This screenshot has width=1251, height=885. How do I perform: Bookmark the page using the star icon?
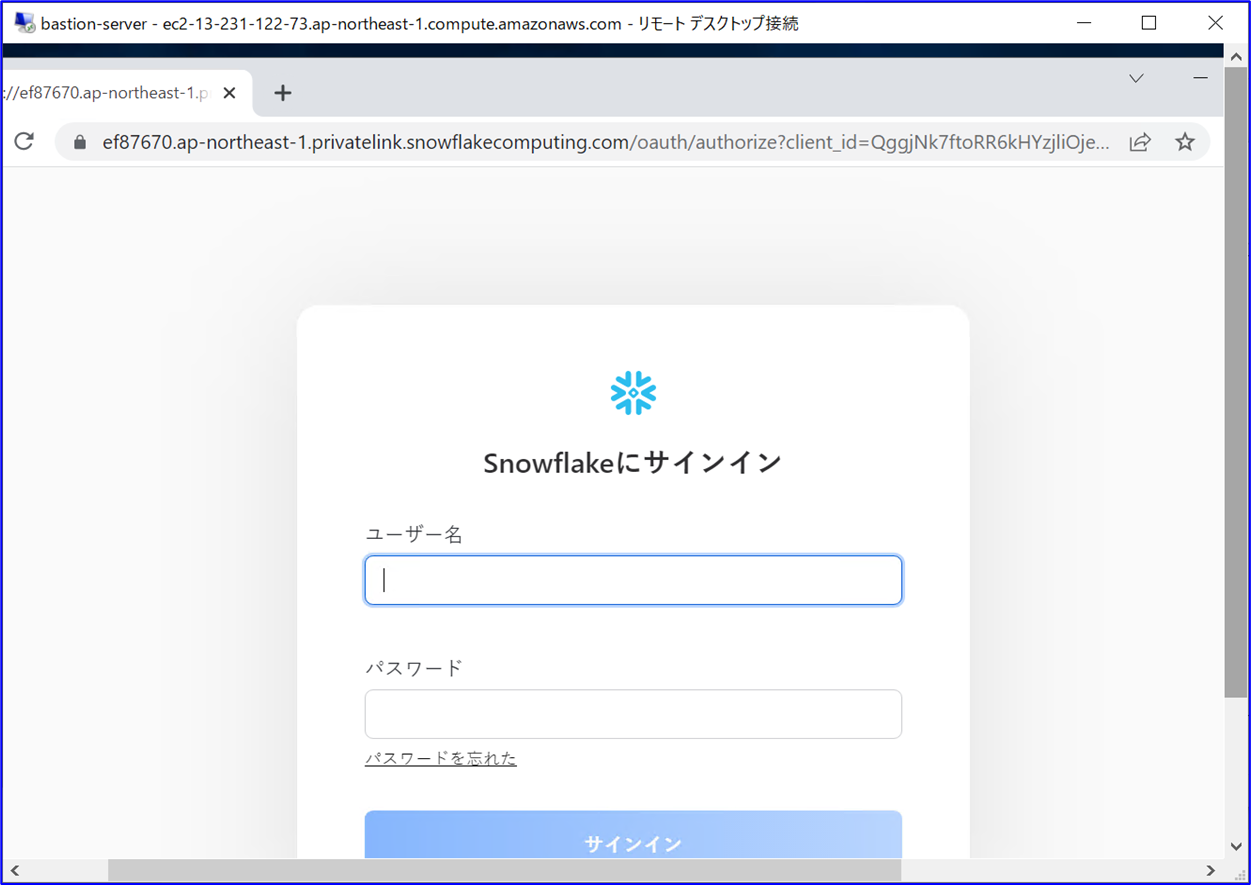(x=1185, y=141)
